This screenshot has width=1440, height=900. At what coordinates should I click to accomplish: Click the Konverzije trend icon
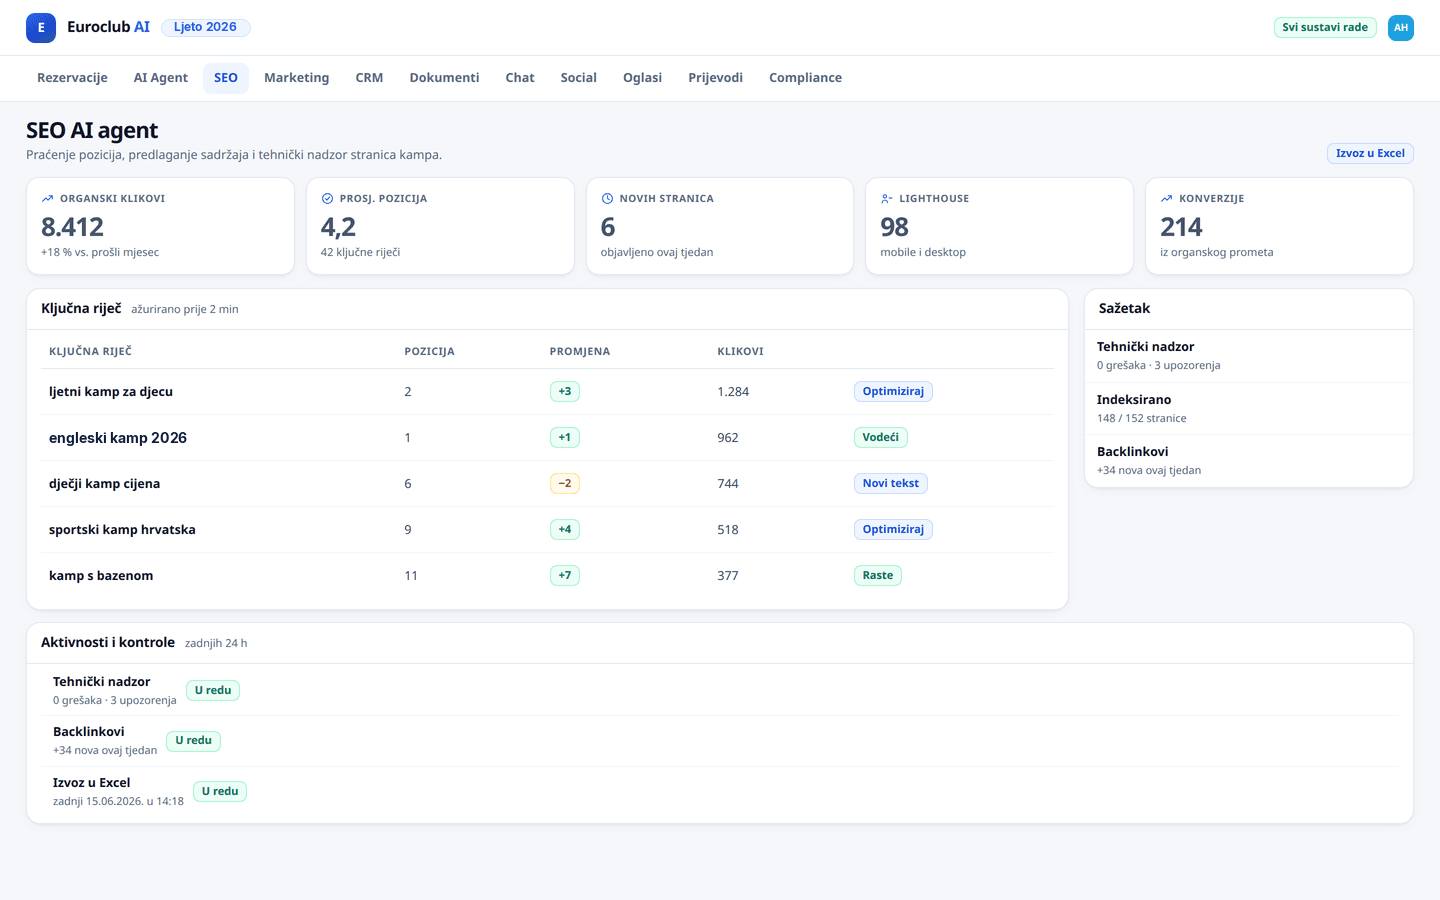[x=1167, y=199]
